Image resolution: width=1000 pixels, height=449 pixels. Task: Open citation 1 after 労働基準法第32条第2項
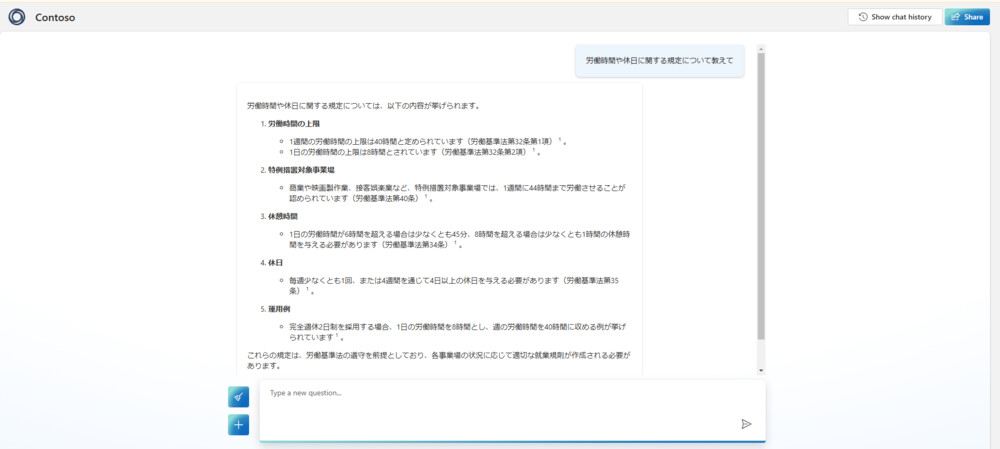coord(533,151)
